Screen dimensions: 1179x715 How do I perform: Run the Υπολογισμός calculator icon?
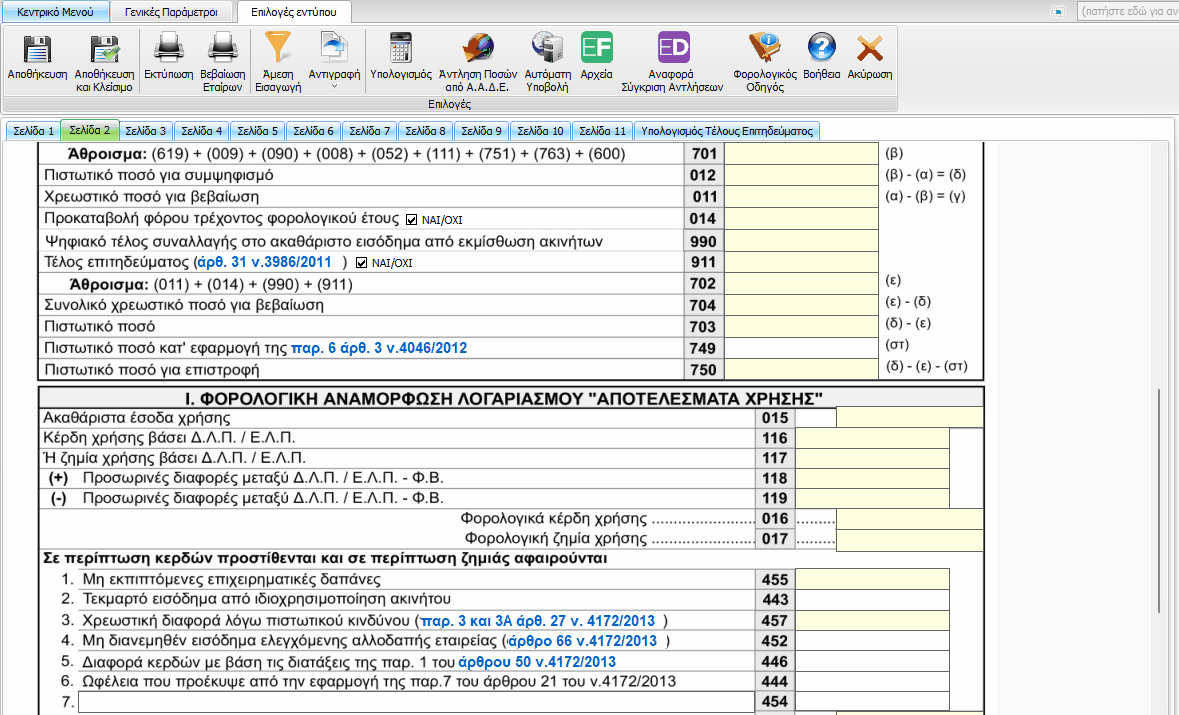click(400, 49)
